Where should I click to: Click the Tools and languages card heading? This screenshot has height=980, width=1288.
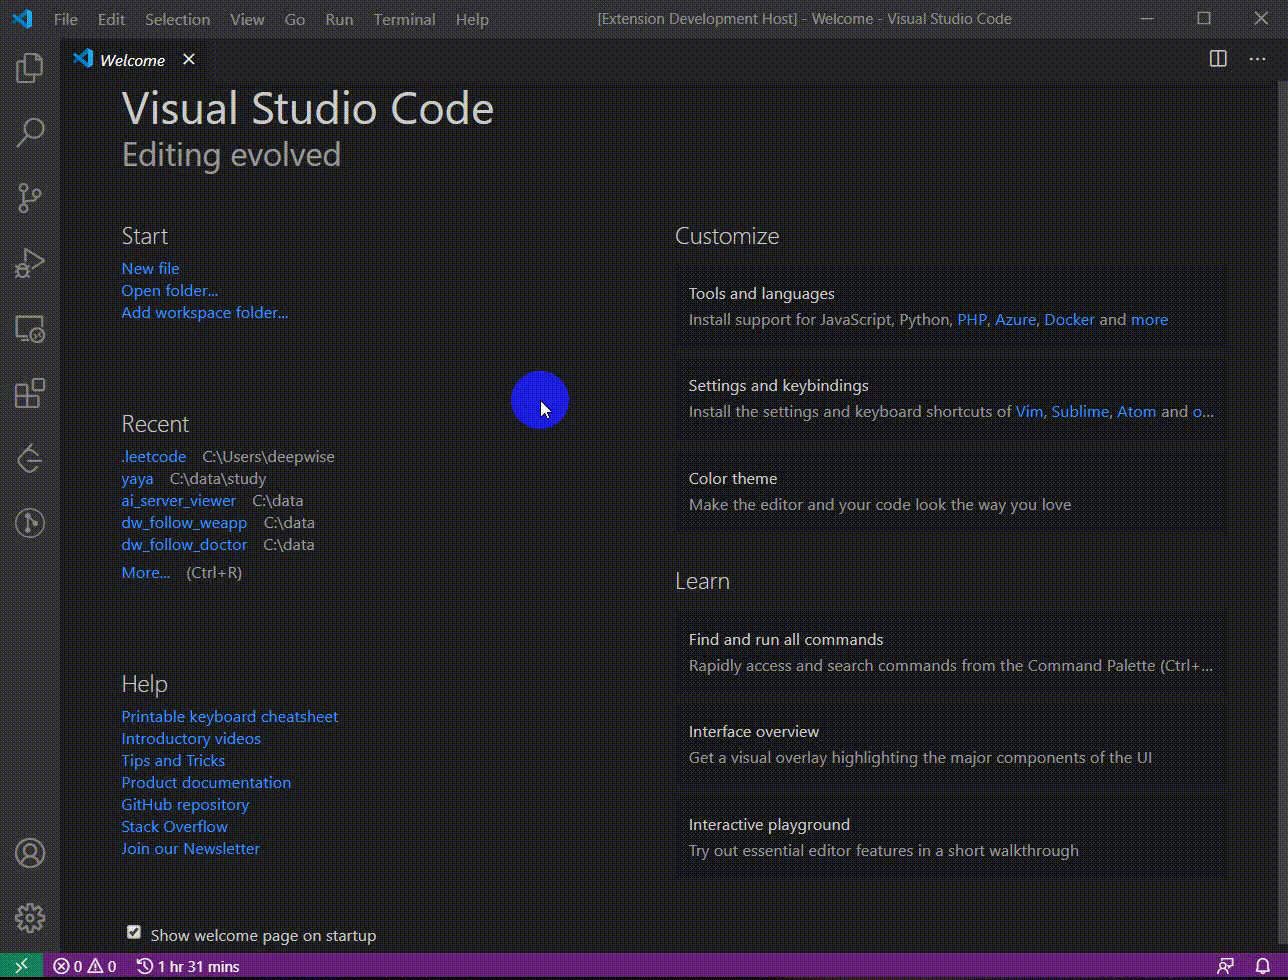click(761, 294)
